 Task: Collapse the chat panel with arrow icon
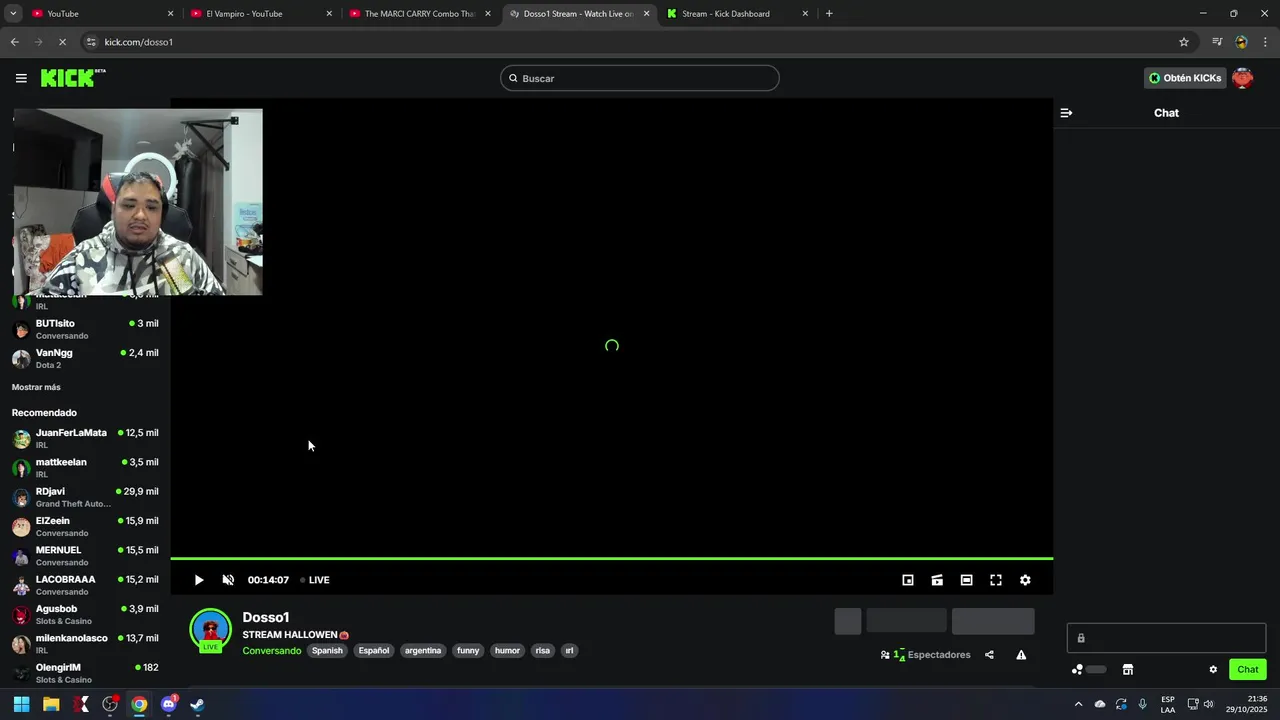coord(1066,113)
